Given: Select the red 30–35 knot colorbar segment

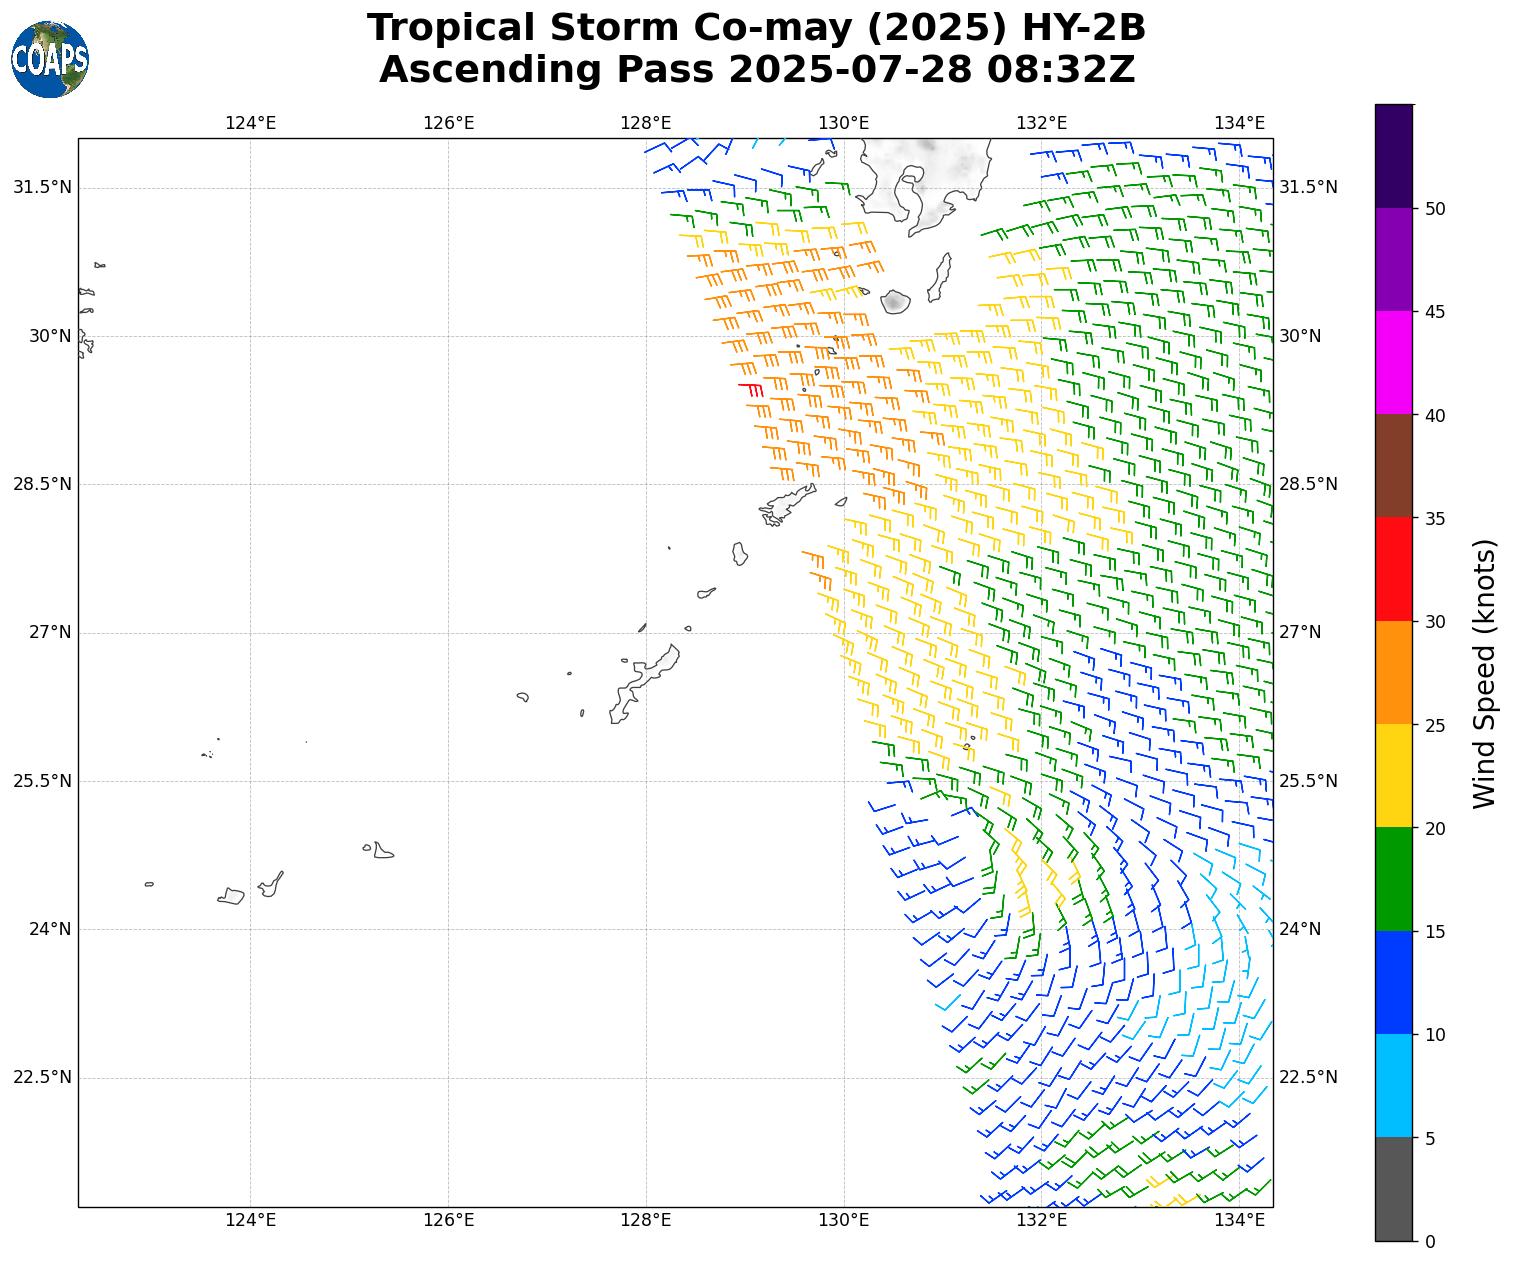Looking at the screenshot, I should tap(1393, 569).
